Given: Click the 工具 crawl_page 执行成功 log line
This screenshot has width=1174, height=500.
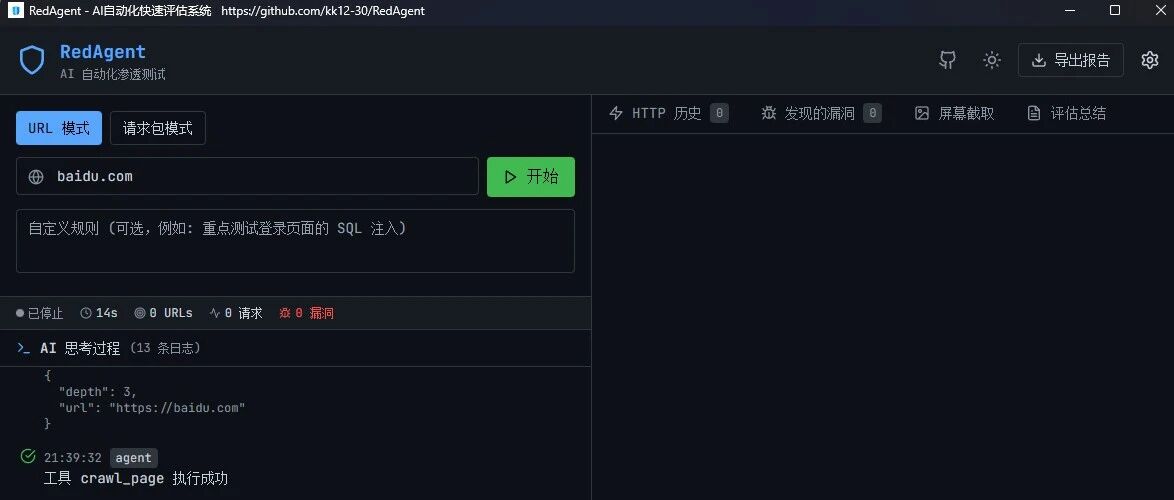Looking at the screenshot, I should tap(136, 478).
